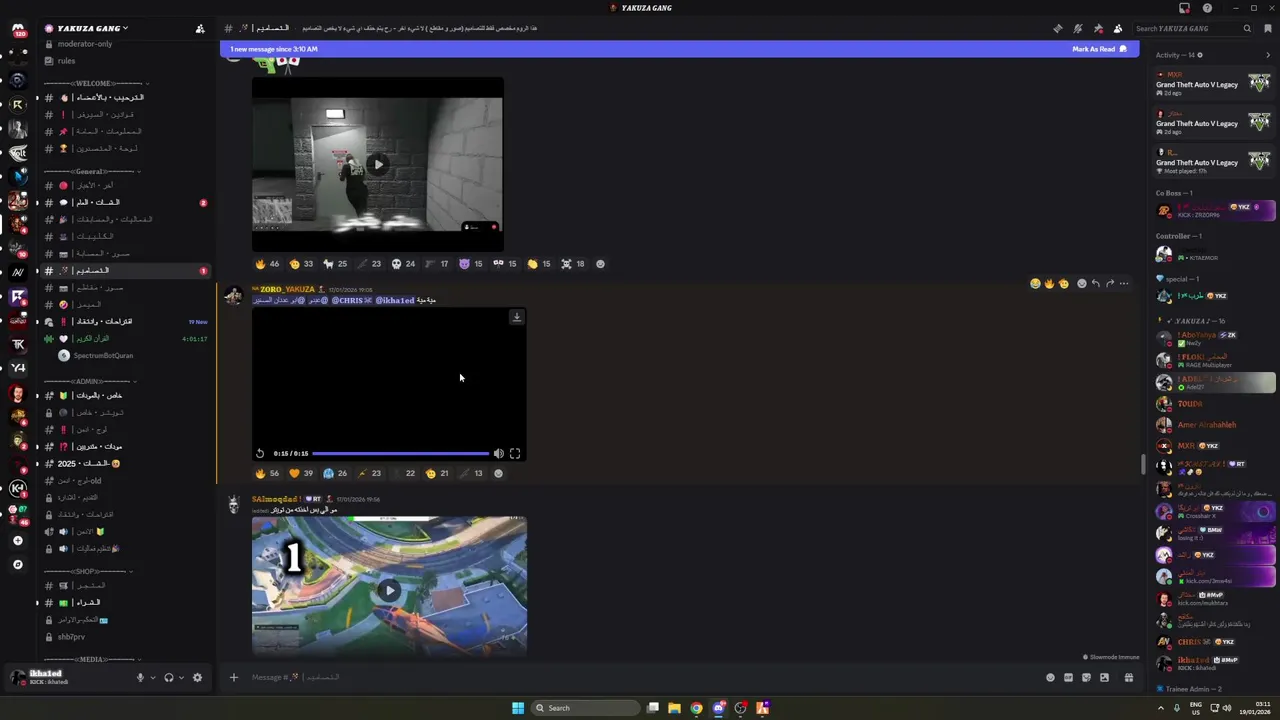Image resolution: width=1280 pixels, height=720 pixels.
Task: Deafen with the headphones icon
Action: (x=168, y=677)
